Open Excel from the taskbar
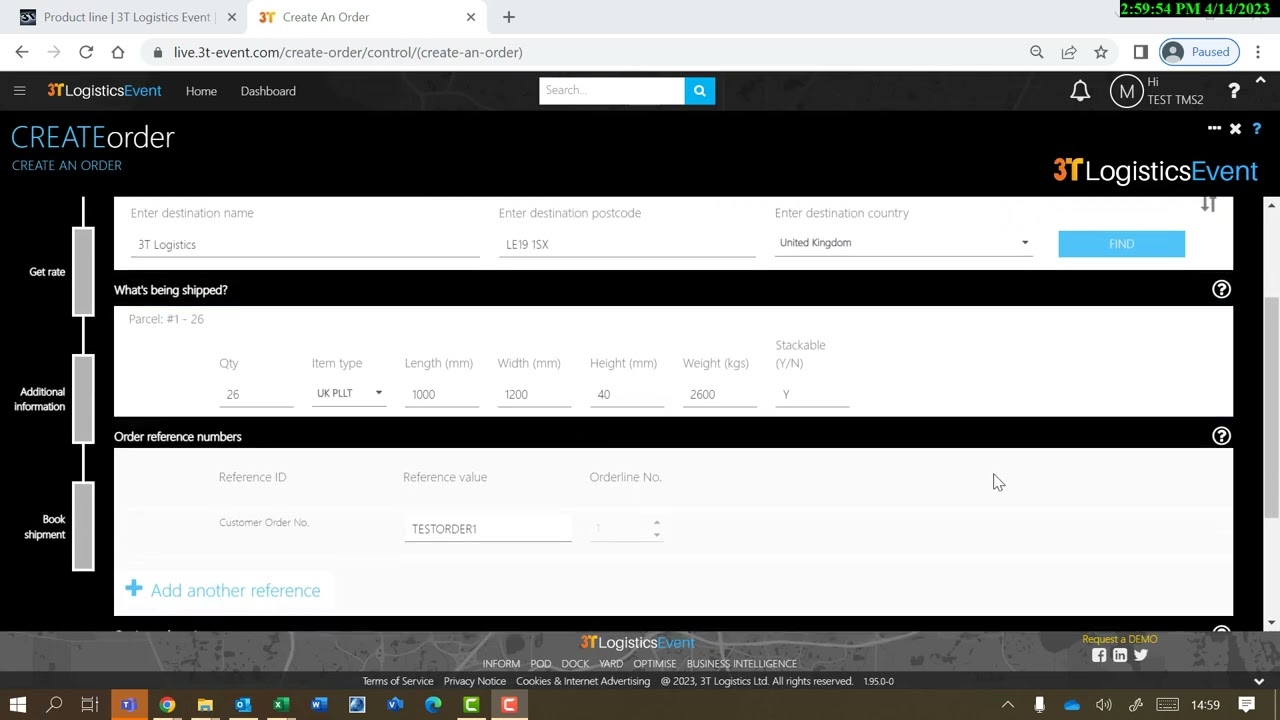Viewport: 1280px width, 720px height. pos(281,705)
